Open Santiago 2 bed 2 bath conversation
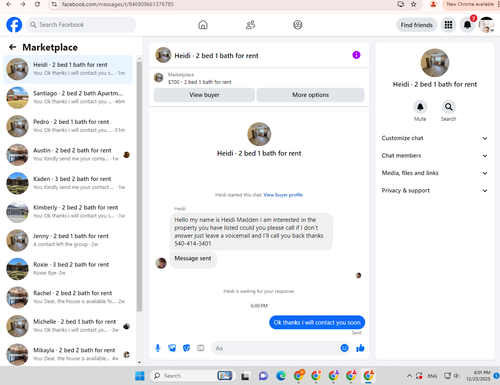 click(68, 97)
